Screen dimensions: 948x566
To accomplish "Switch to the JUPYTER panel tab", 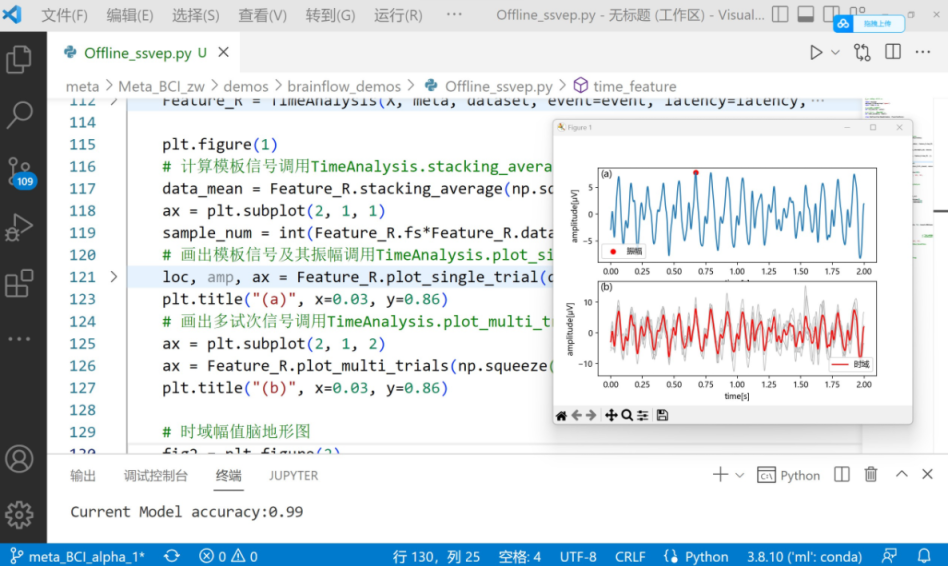I will coord(293,476).
